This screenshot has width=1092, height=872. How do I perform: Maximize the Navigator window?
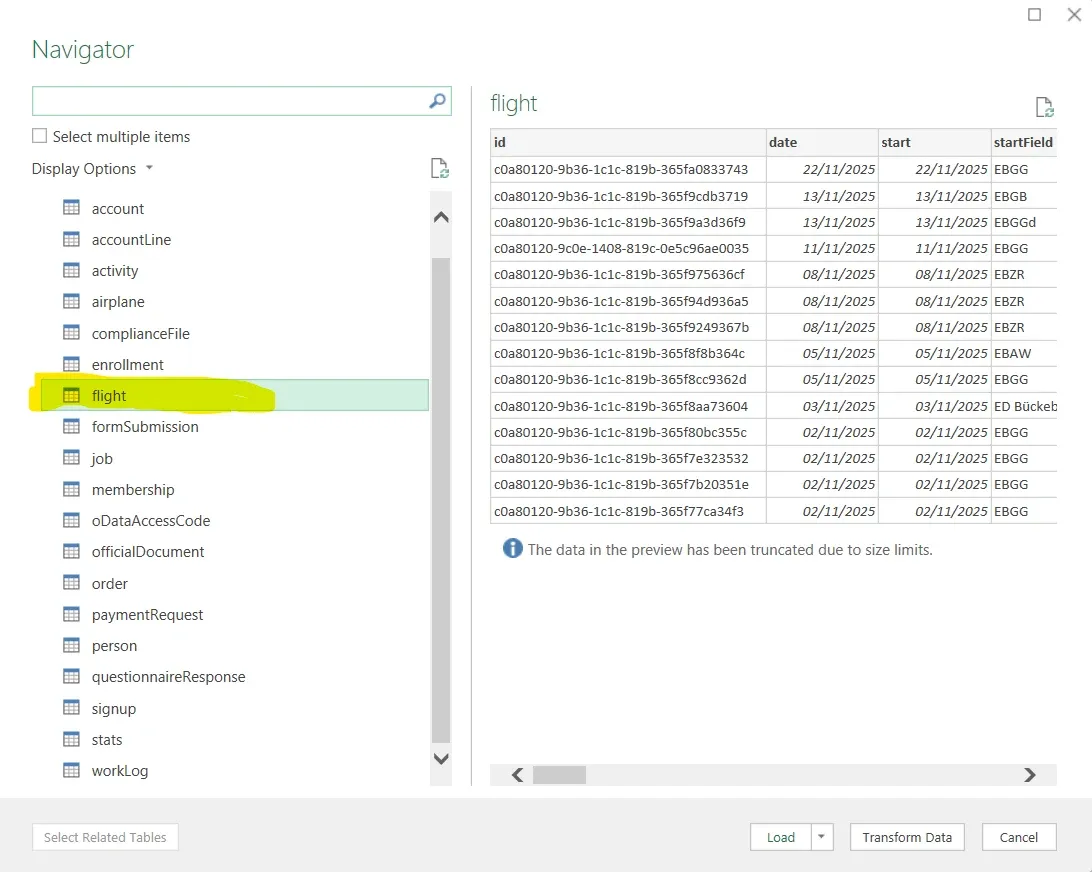coord(1034,15)
